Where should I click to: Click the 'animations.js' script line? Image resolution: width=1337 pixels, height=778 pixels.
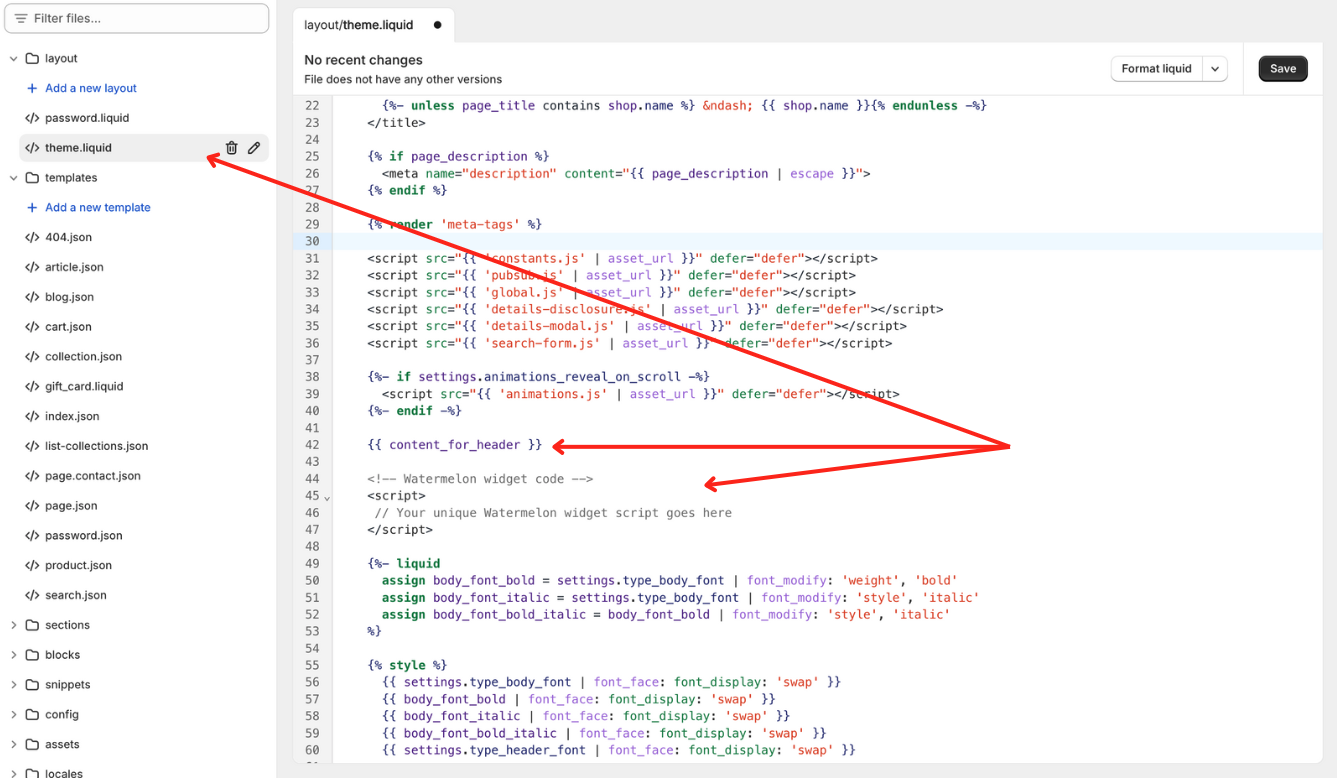click(x=641, y=394)
